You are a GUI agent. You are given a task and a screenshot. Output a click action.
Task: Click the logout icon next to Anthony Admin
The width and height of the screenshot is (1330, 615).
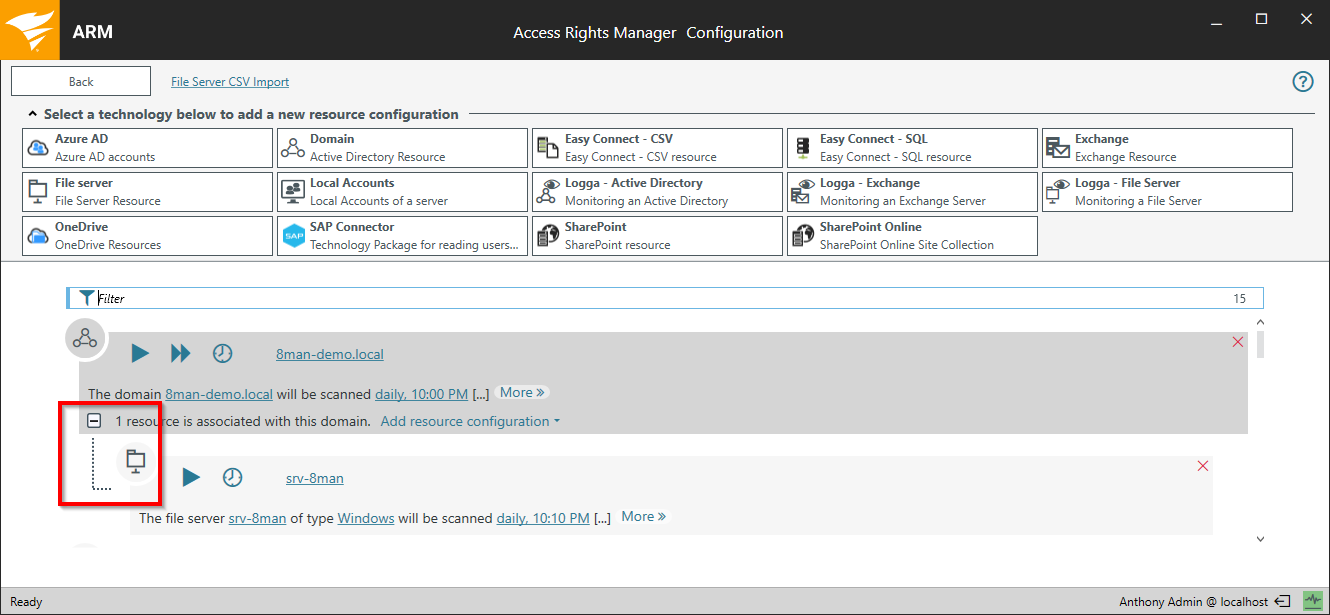[1282, 602]
